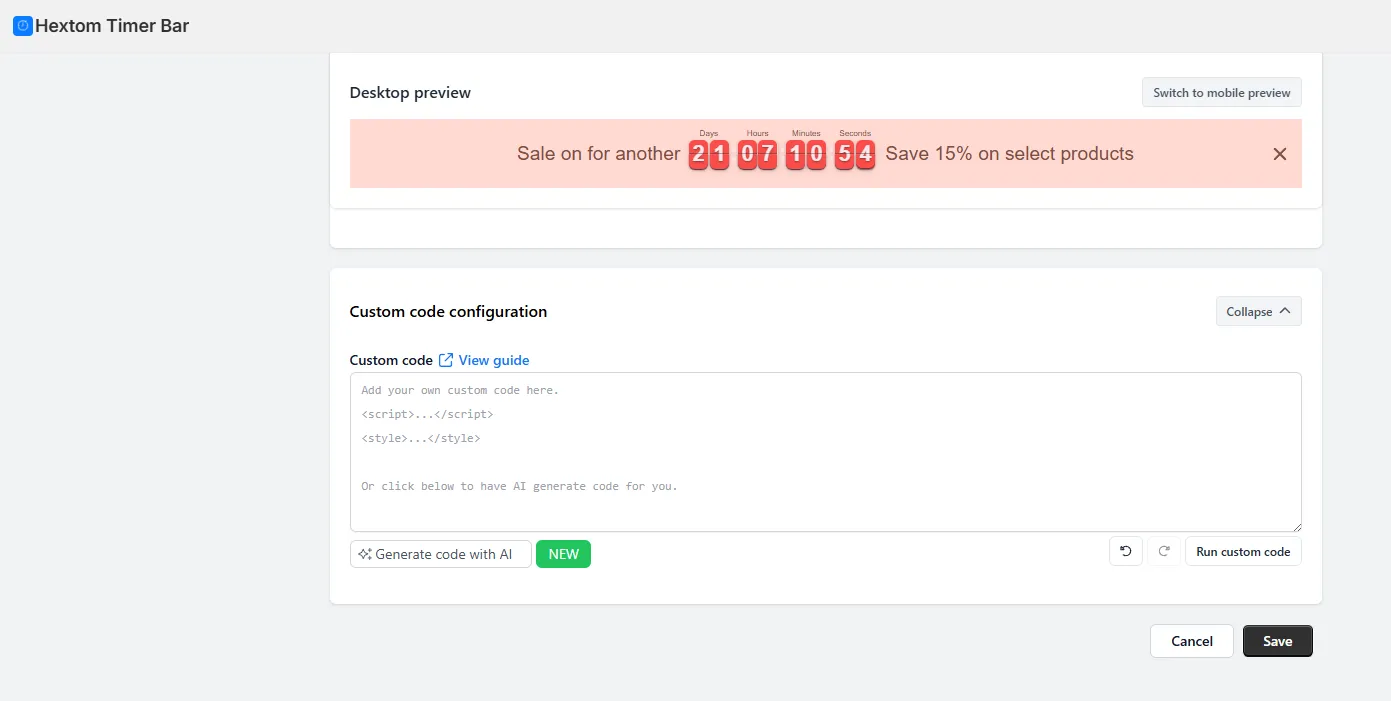This screenshot has height=701, width=1391.
Task: Click the AI sparkle icon in Generate button
Action: [365, 554]
